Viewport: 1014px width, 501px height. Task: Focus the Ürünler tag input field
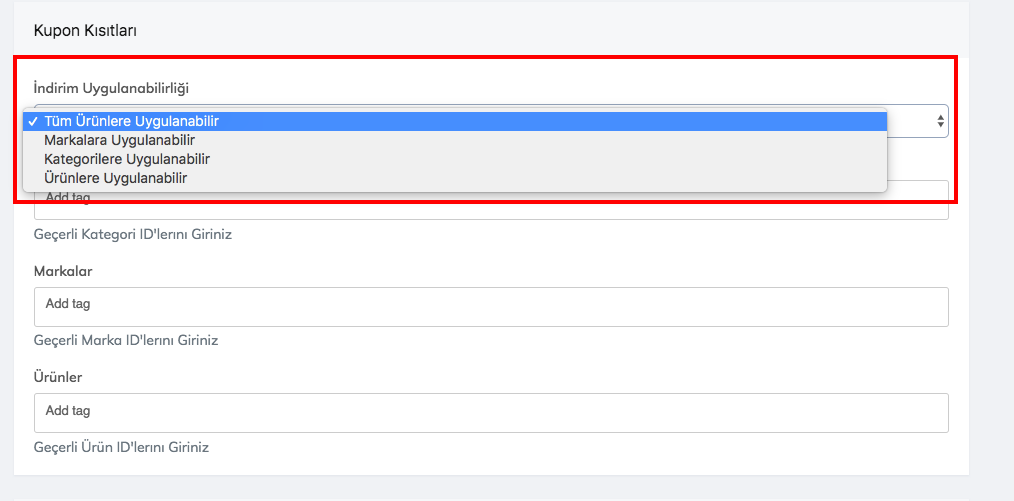pyautogui.click(x=490, y=413)
